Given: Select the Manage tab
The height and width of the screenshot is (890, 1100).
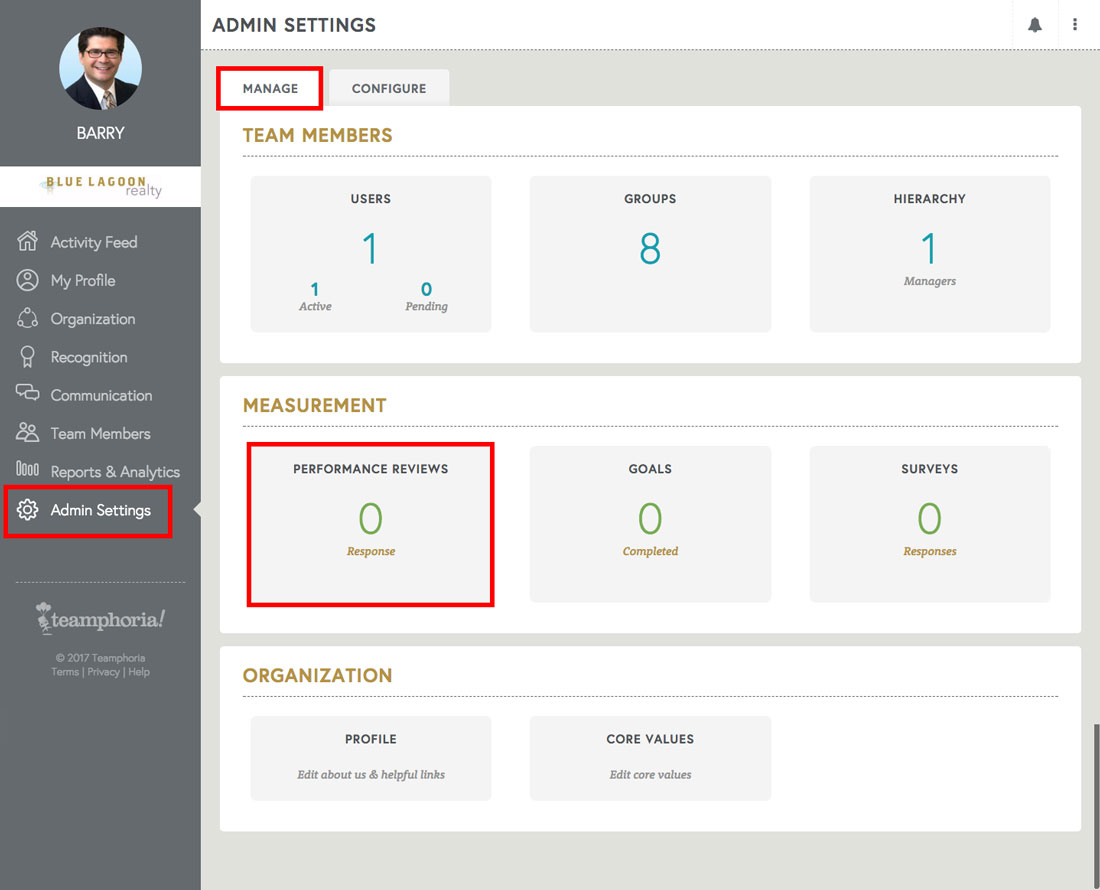Looking at the screenshot, I should pyautogui.click(x=269, y=88).
